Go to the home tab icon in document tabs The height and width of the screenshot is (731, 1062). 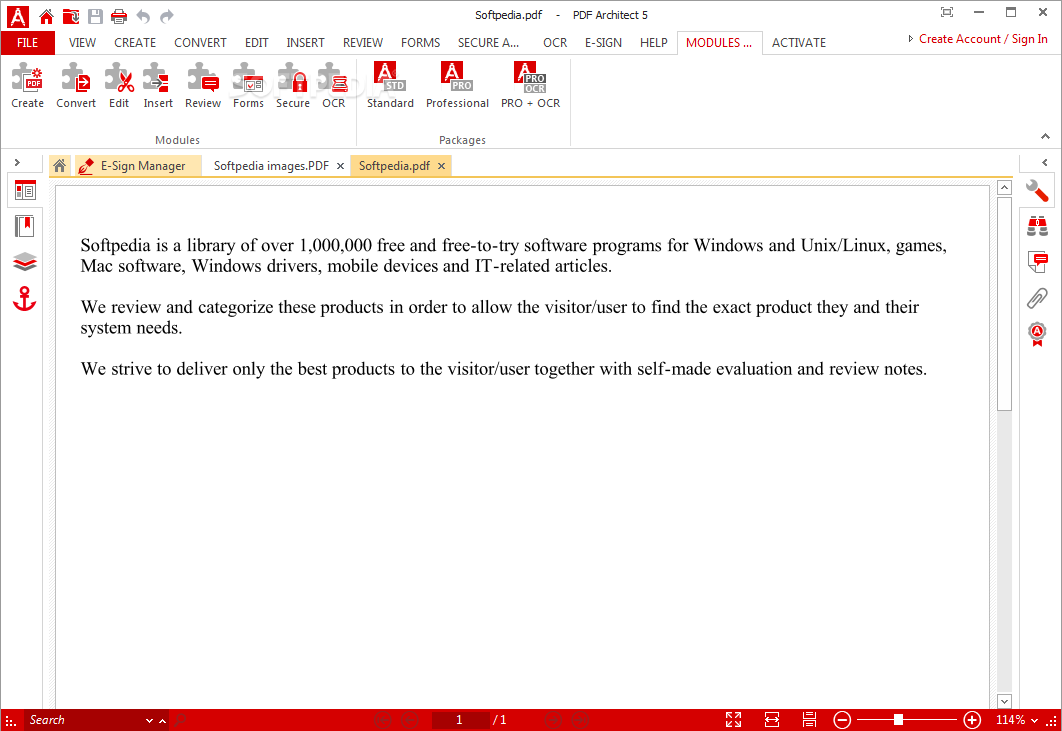(60, 165)
